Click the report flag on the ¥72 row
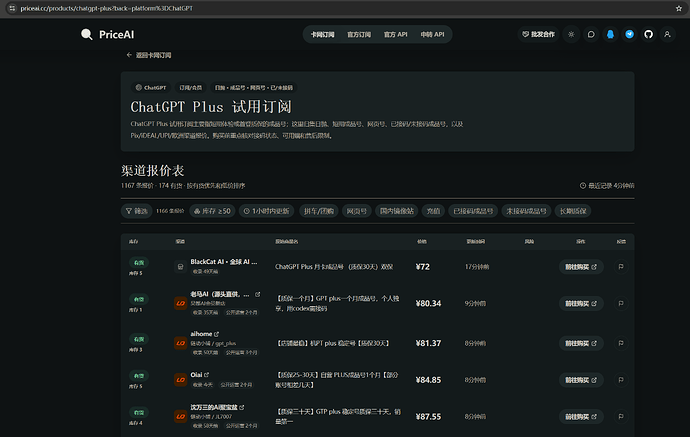This screenshot has width=690, height=437. pyautogui.click(x=621, y=267)
